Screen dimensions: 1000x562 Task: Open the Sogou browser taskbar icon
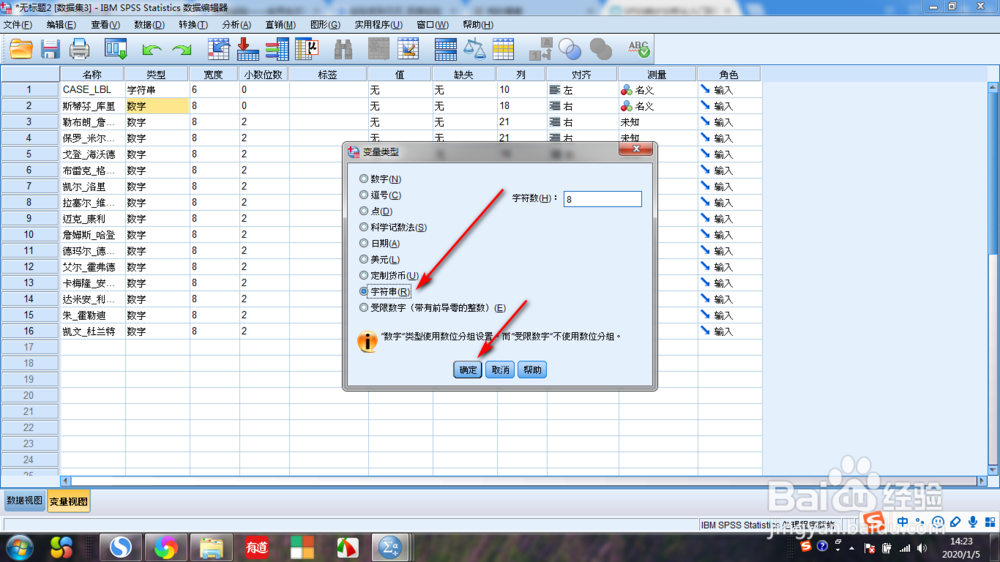[x=120, y=547]
